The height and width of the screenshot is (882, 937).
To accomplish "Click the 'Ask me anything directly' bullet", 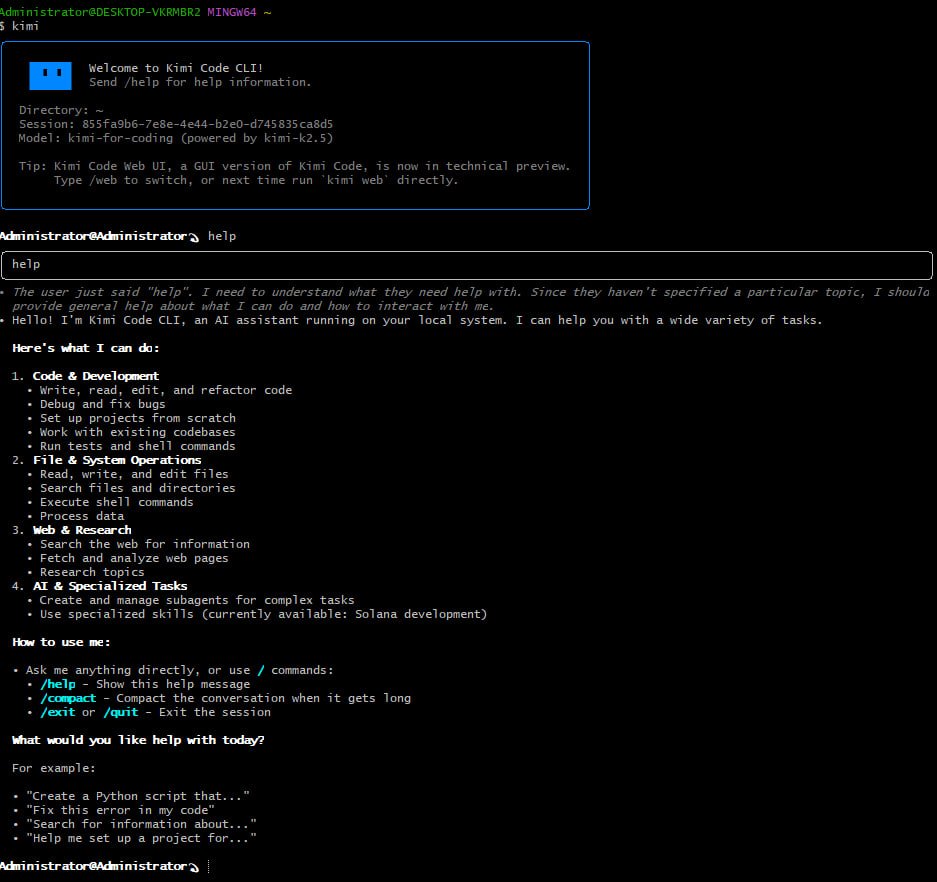I will [180, 670].
